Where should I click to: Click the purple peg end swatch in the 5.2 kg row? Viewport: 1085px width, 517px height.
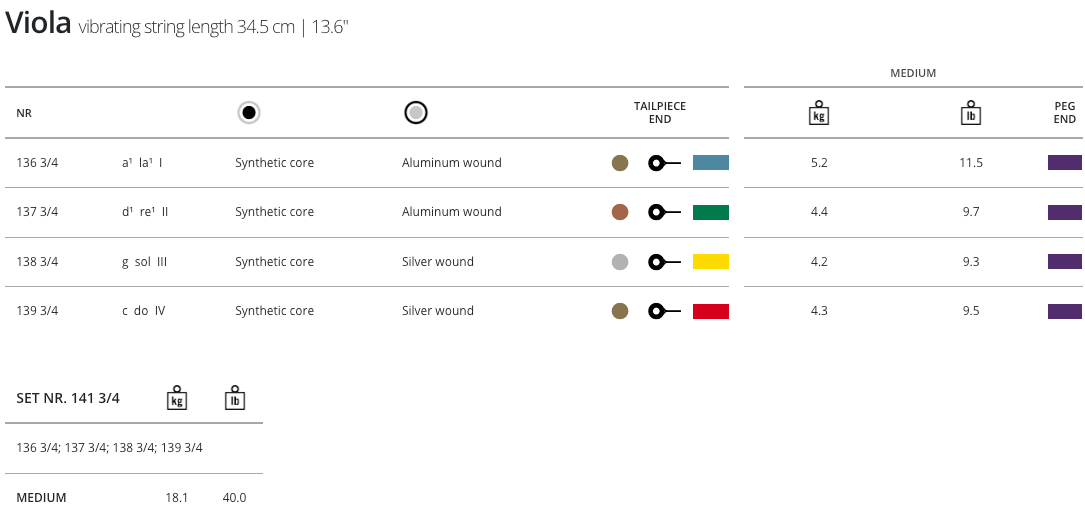click(x=1064, y=163)
